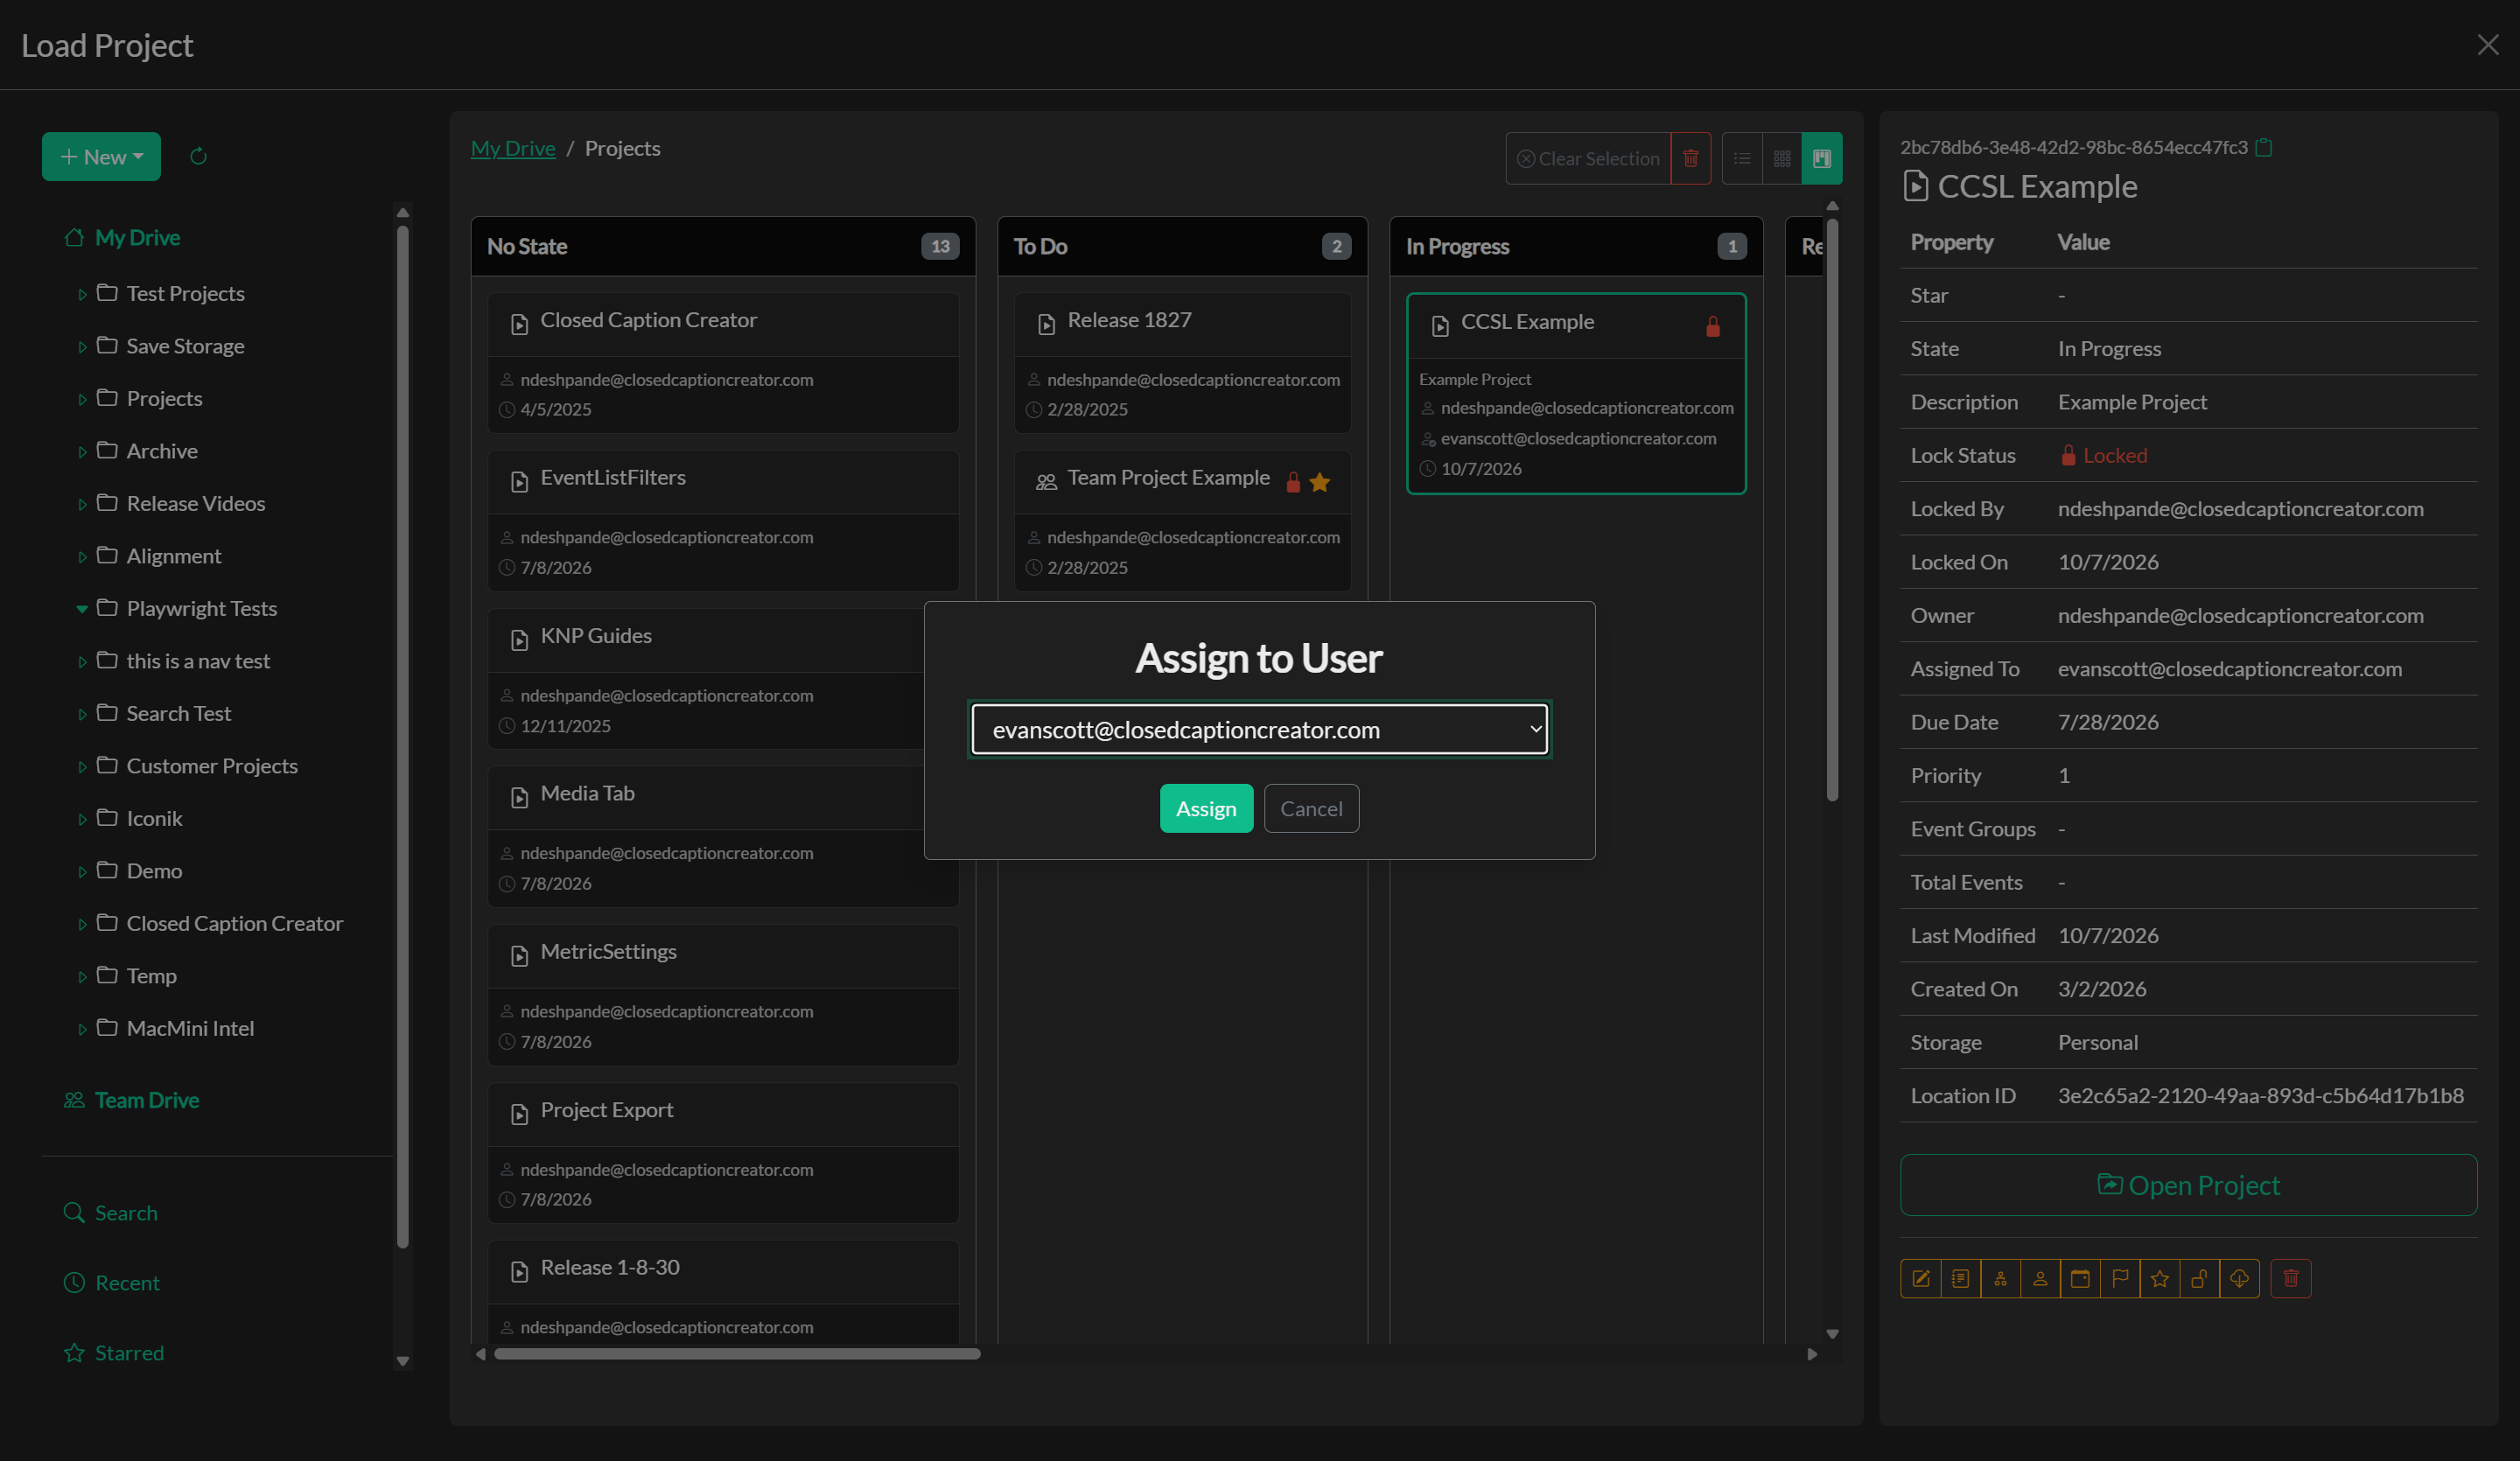Image resolution: width=2520 pixels, height=1461 pixels.
Task: Click the Starred star icon in sidebar
Action: click(x=74, y=1352)
